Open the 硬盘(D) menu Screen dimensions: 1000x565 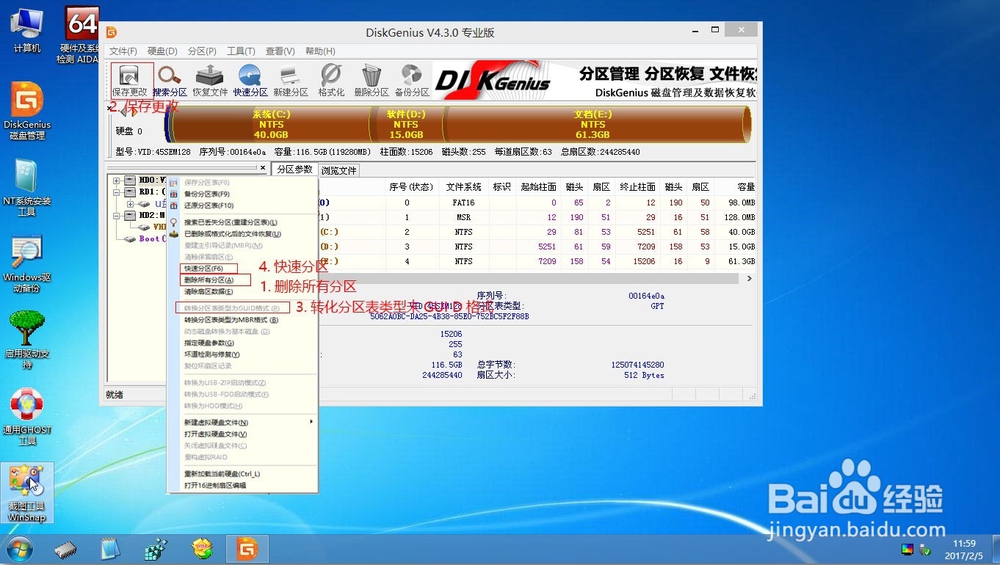pyautogui.click(x=163, y=51)
